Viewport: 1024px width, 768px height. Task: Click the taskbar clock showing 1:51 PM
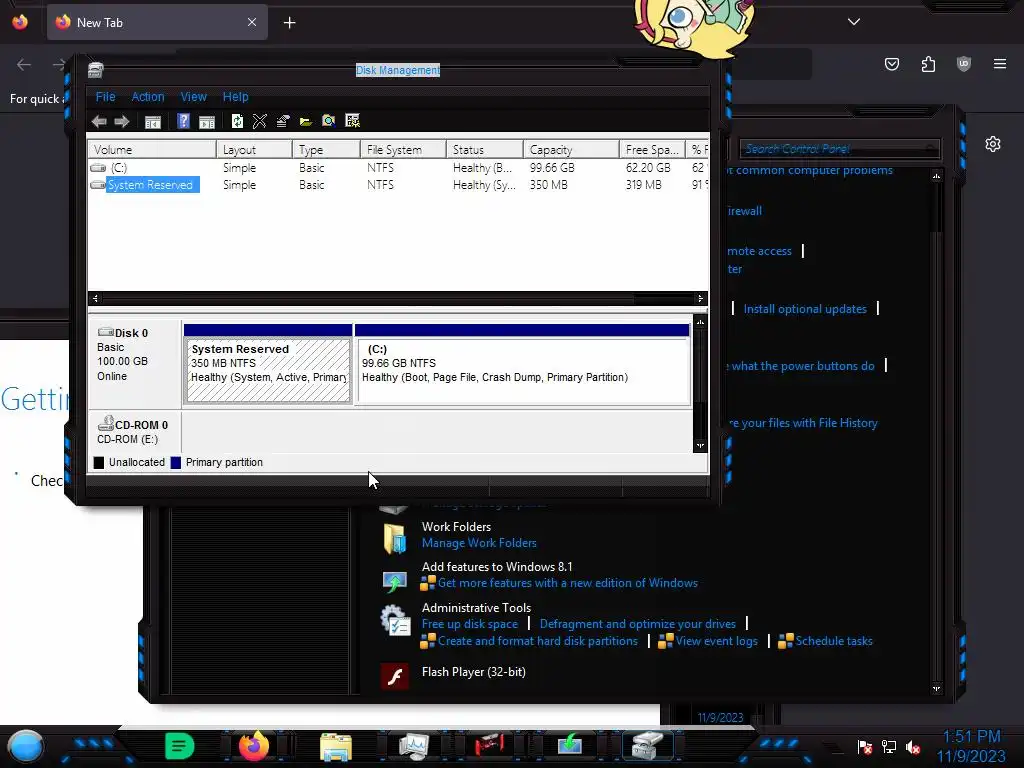pos(971,746)
